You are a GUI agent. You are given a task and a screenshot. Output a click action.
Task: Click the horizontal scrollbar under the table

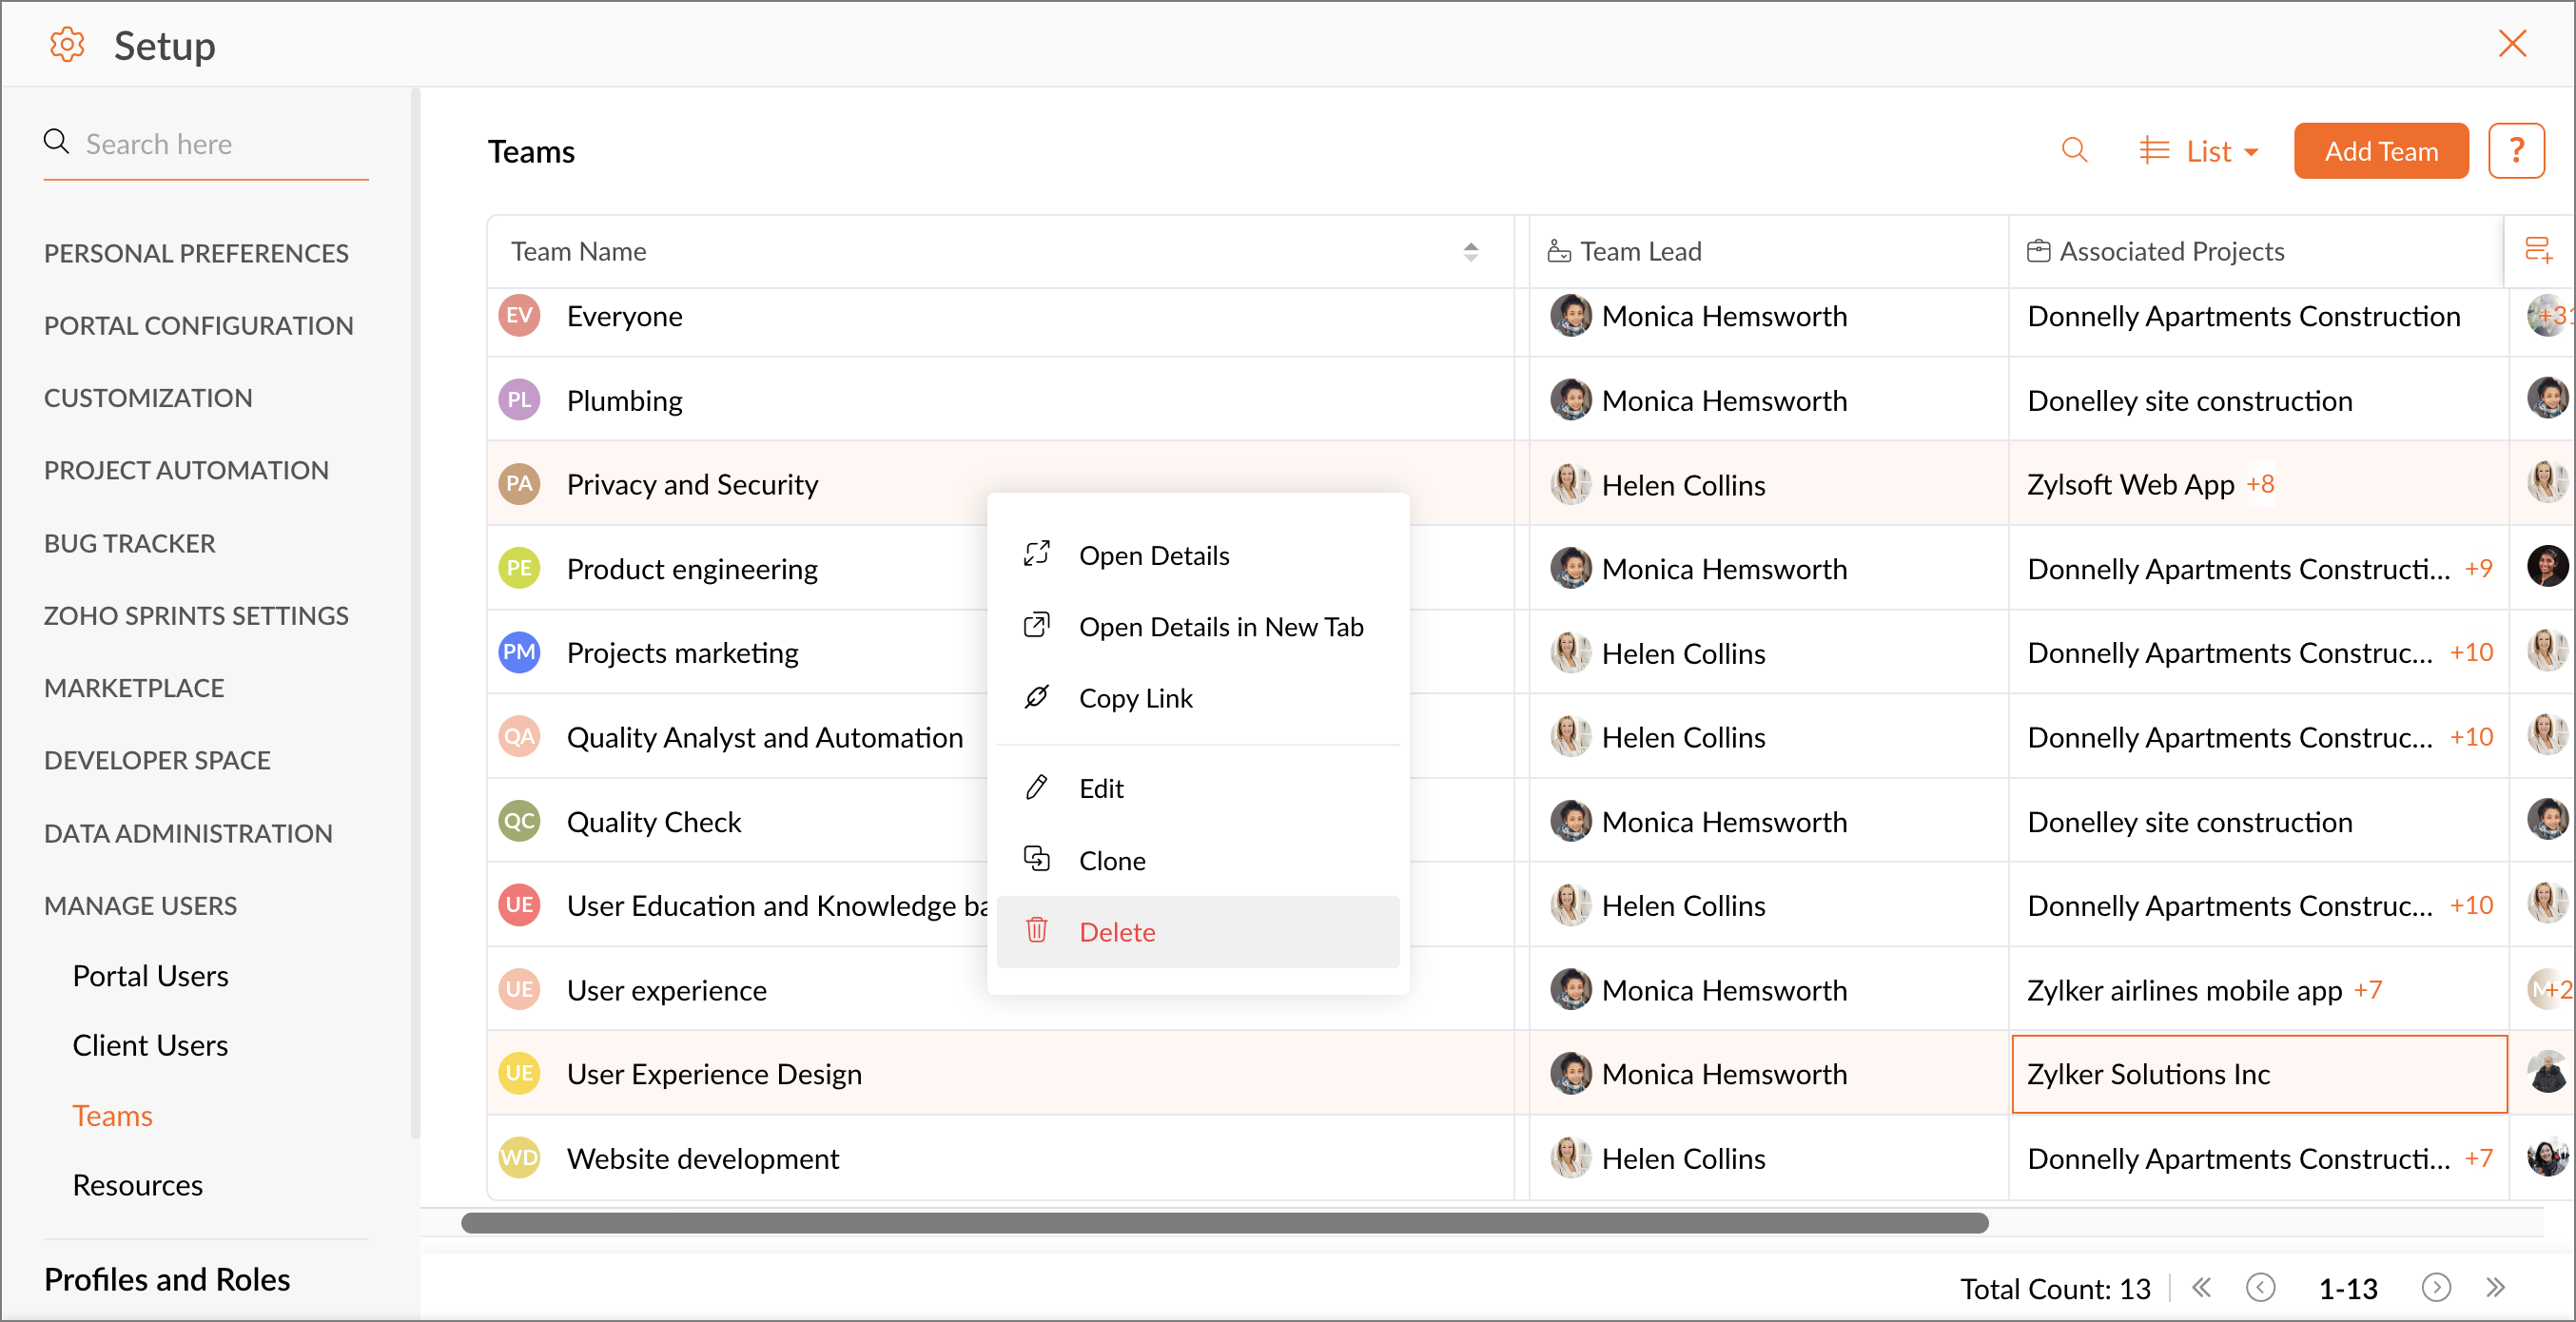pos(1223,1222)
